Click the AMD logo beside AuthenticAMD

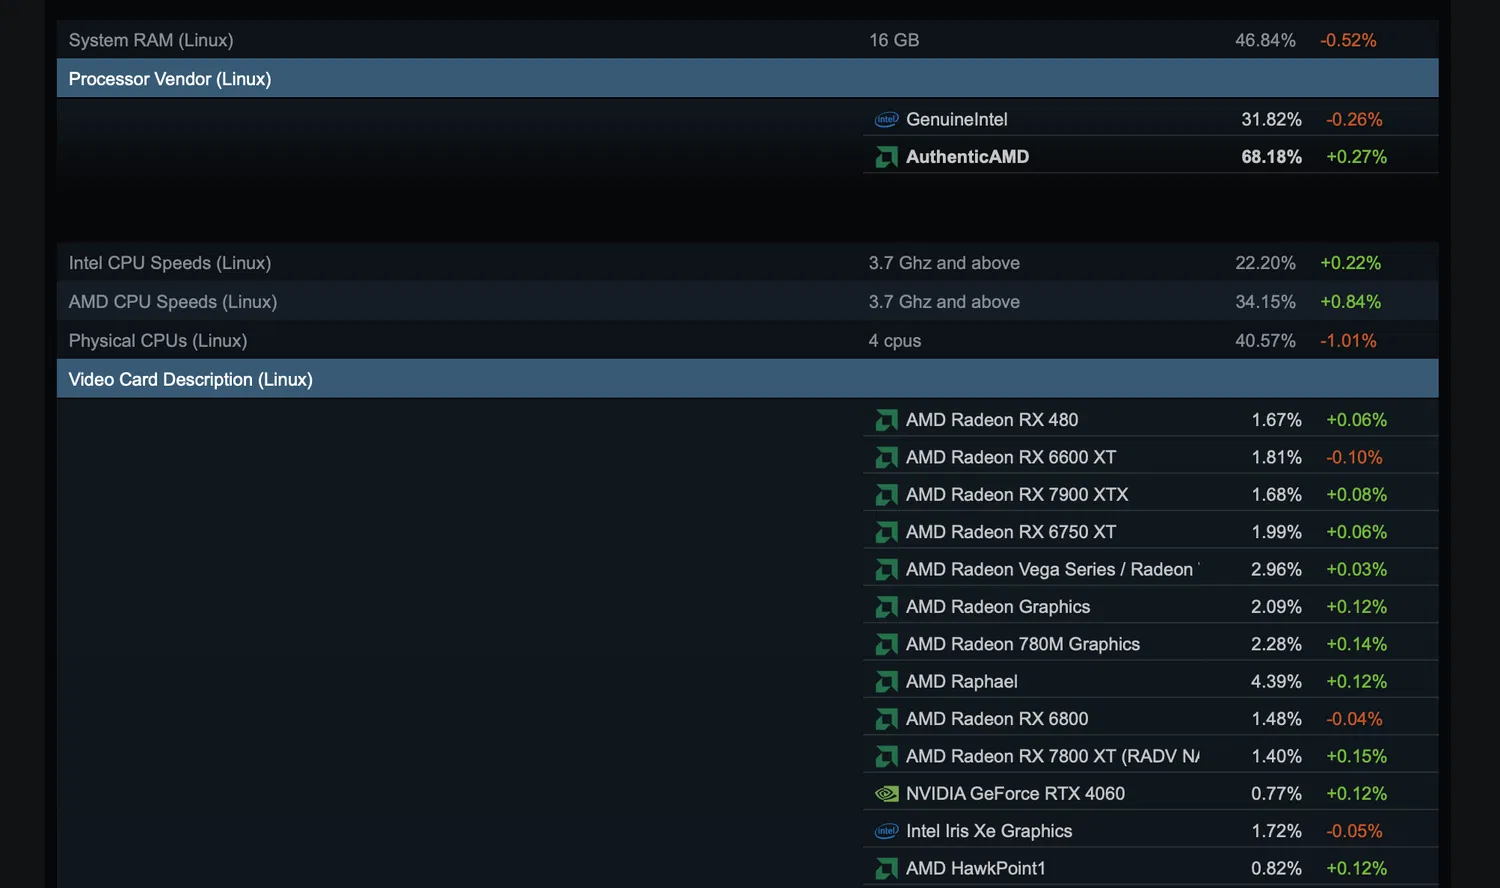click(886, 157)
